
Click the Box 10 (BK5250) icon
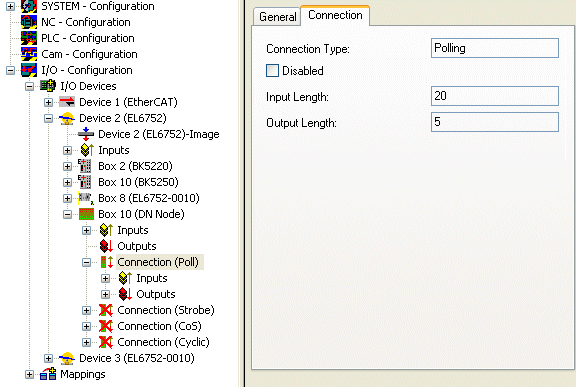85,182
